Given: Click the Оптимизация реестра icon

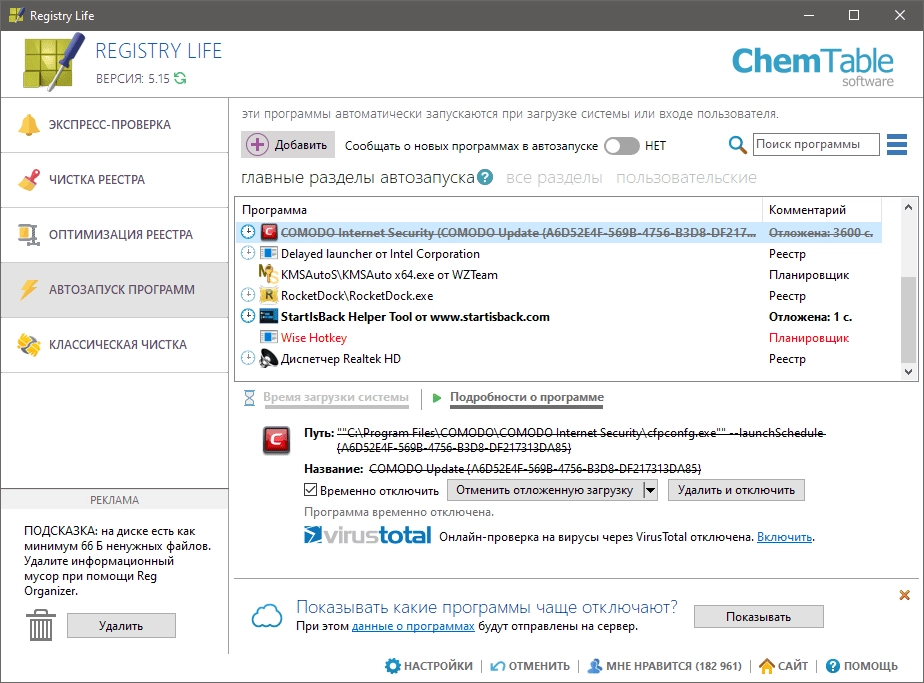Looking at the screenshot, I should pyautogui.click(x=28, y=235).
